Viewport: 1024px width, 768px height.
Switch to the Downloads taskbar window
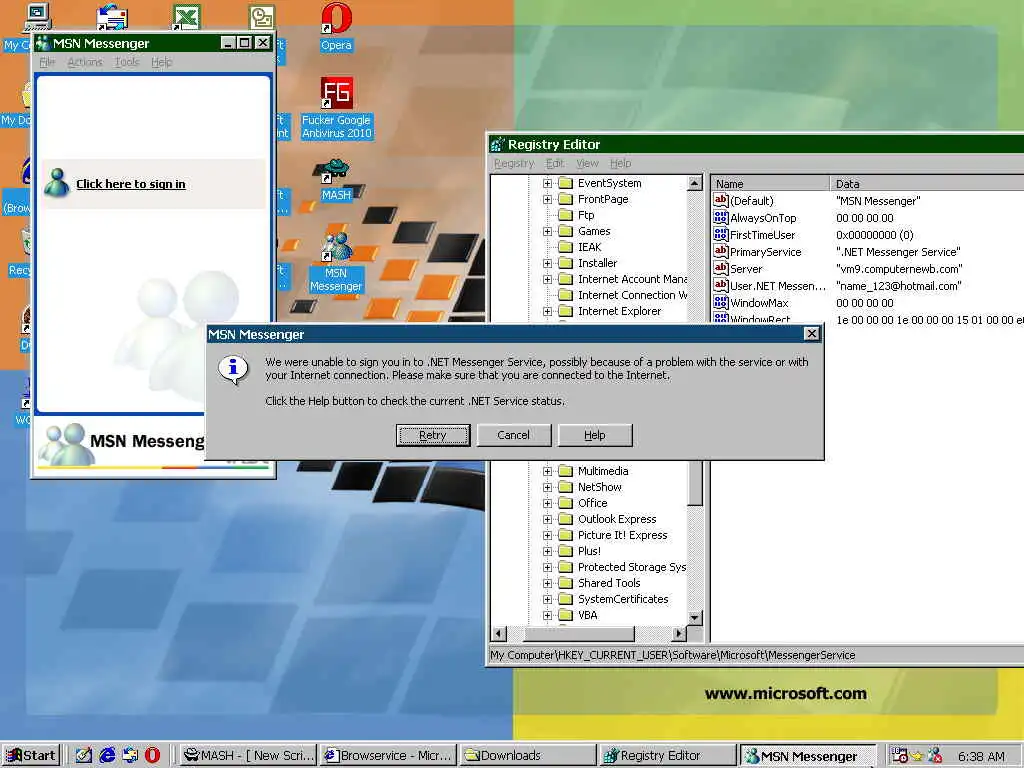point(528,755)
